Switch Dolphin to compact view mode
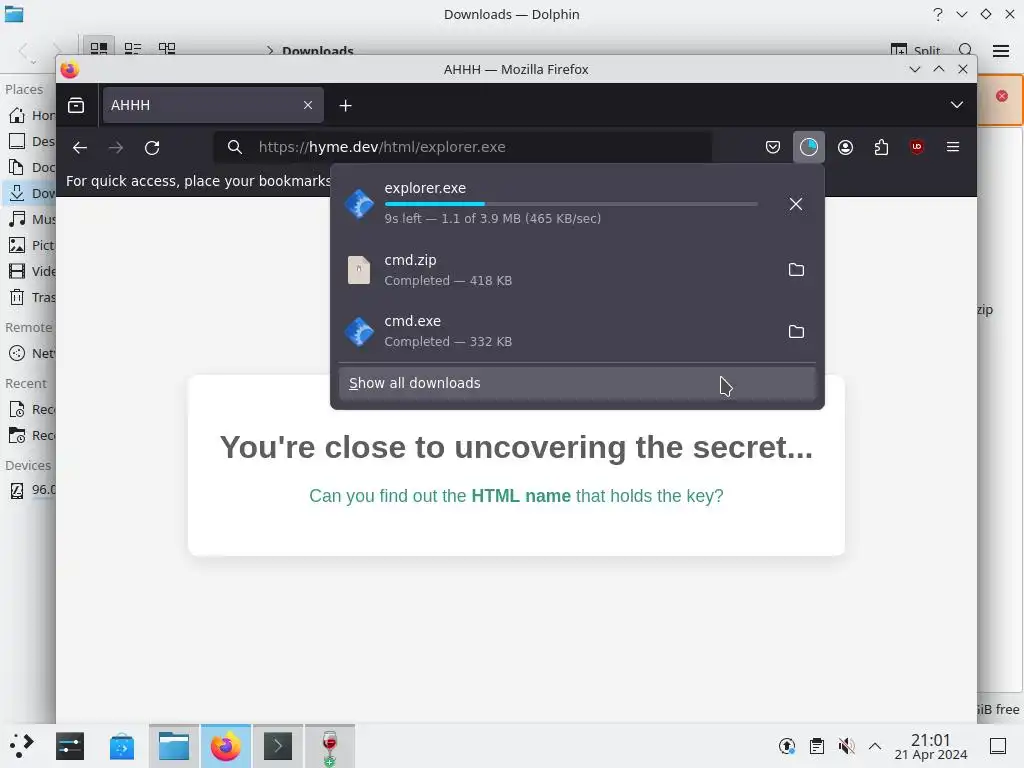This screenshot has width=1024, height=768. [133, 48]
